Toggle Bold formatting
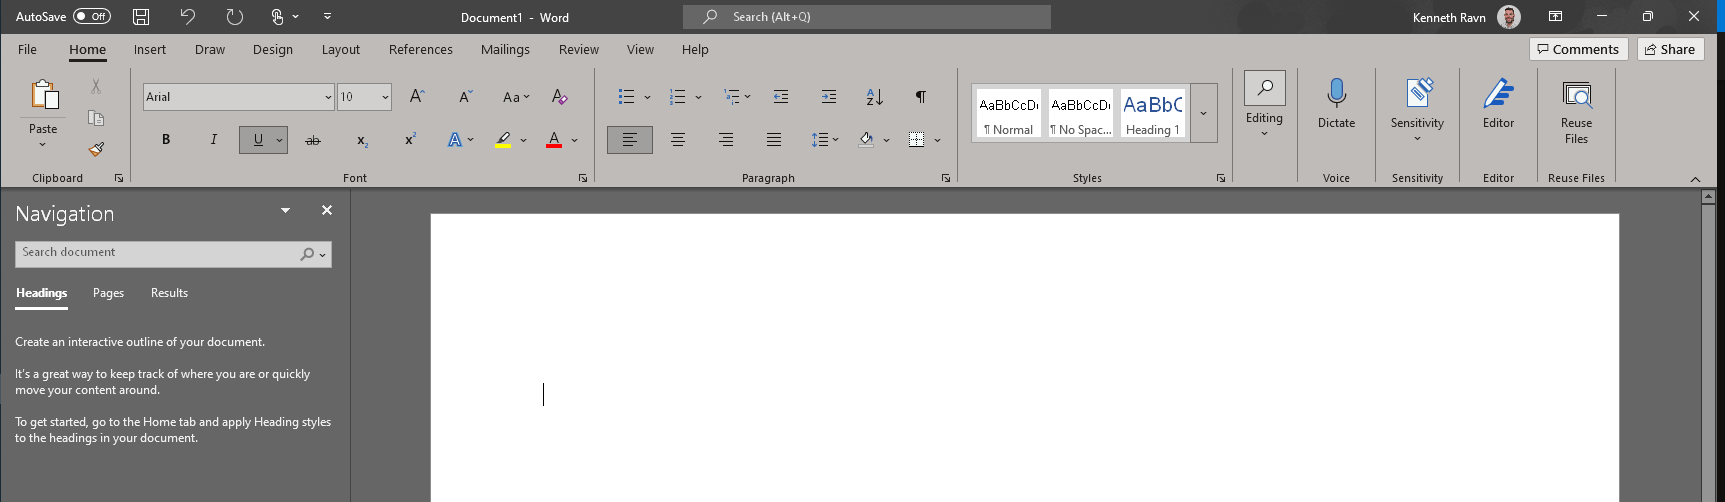This screenshot has height=502, width=1725. (166, 140)
